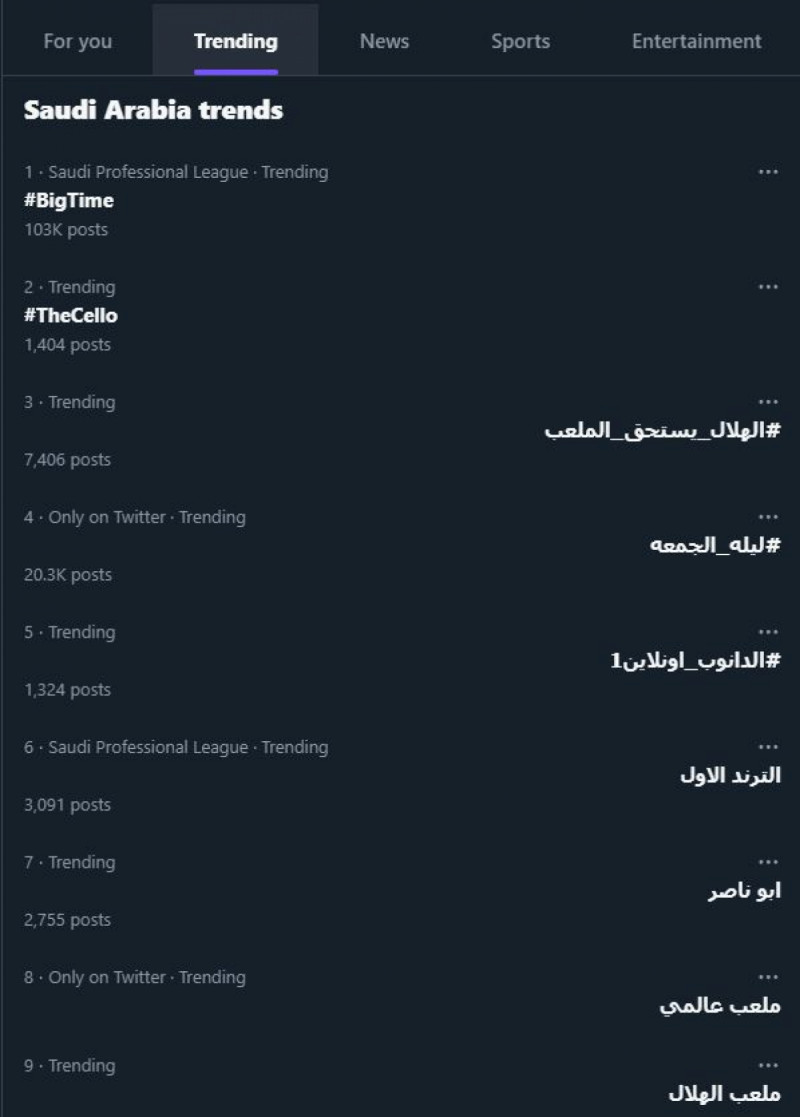Screen dimensions: 800x1117
Task: Open the #BigTime hashtag trend
Action: click(69, 200)
